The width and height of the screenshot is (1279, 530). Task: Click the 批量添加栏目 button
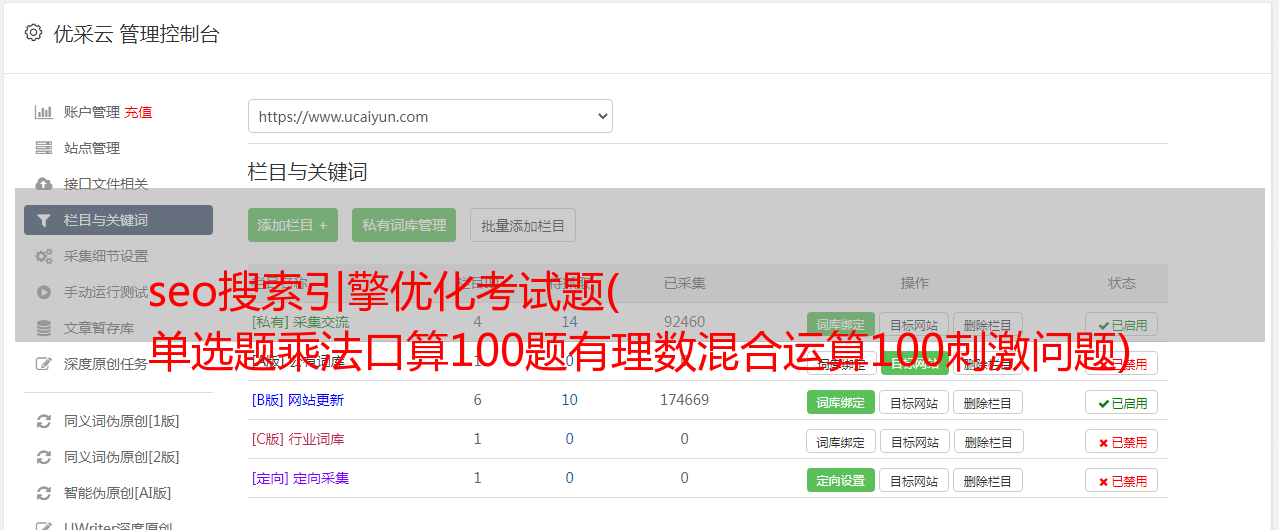tap(523, 225)
